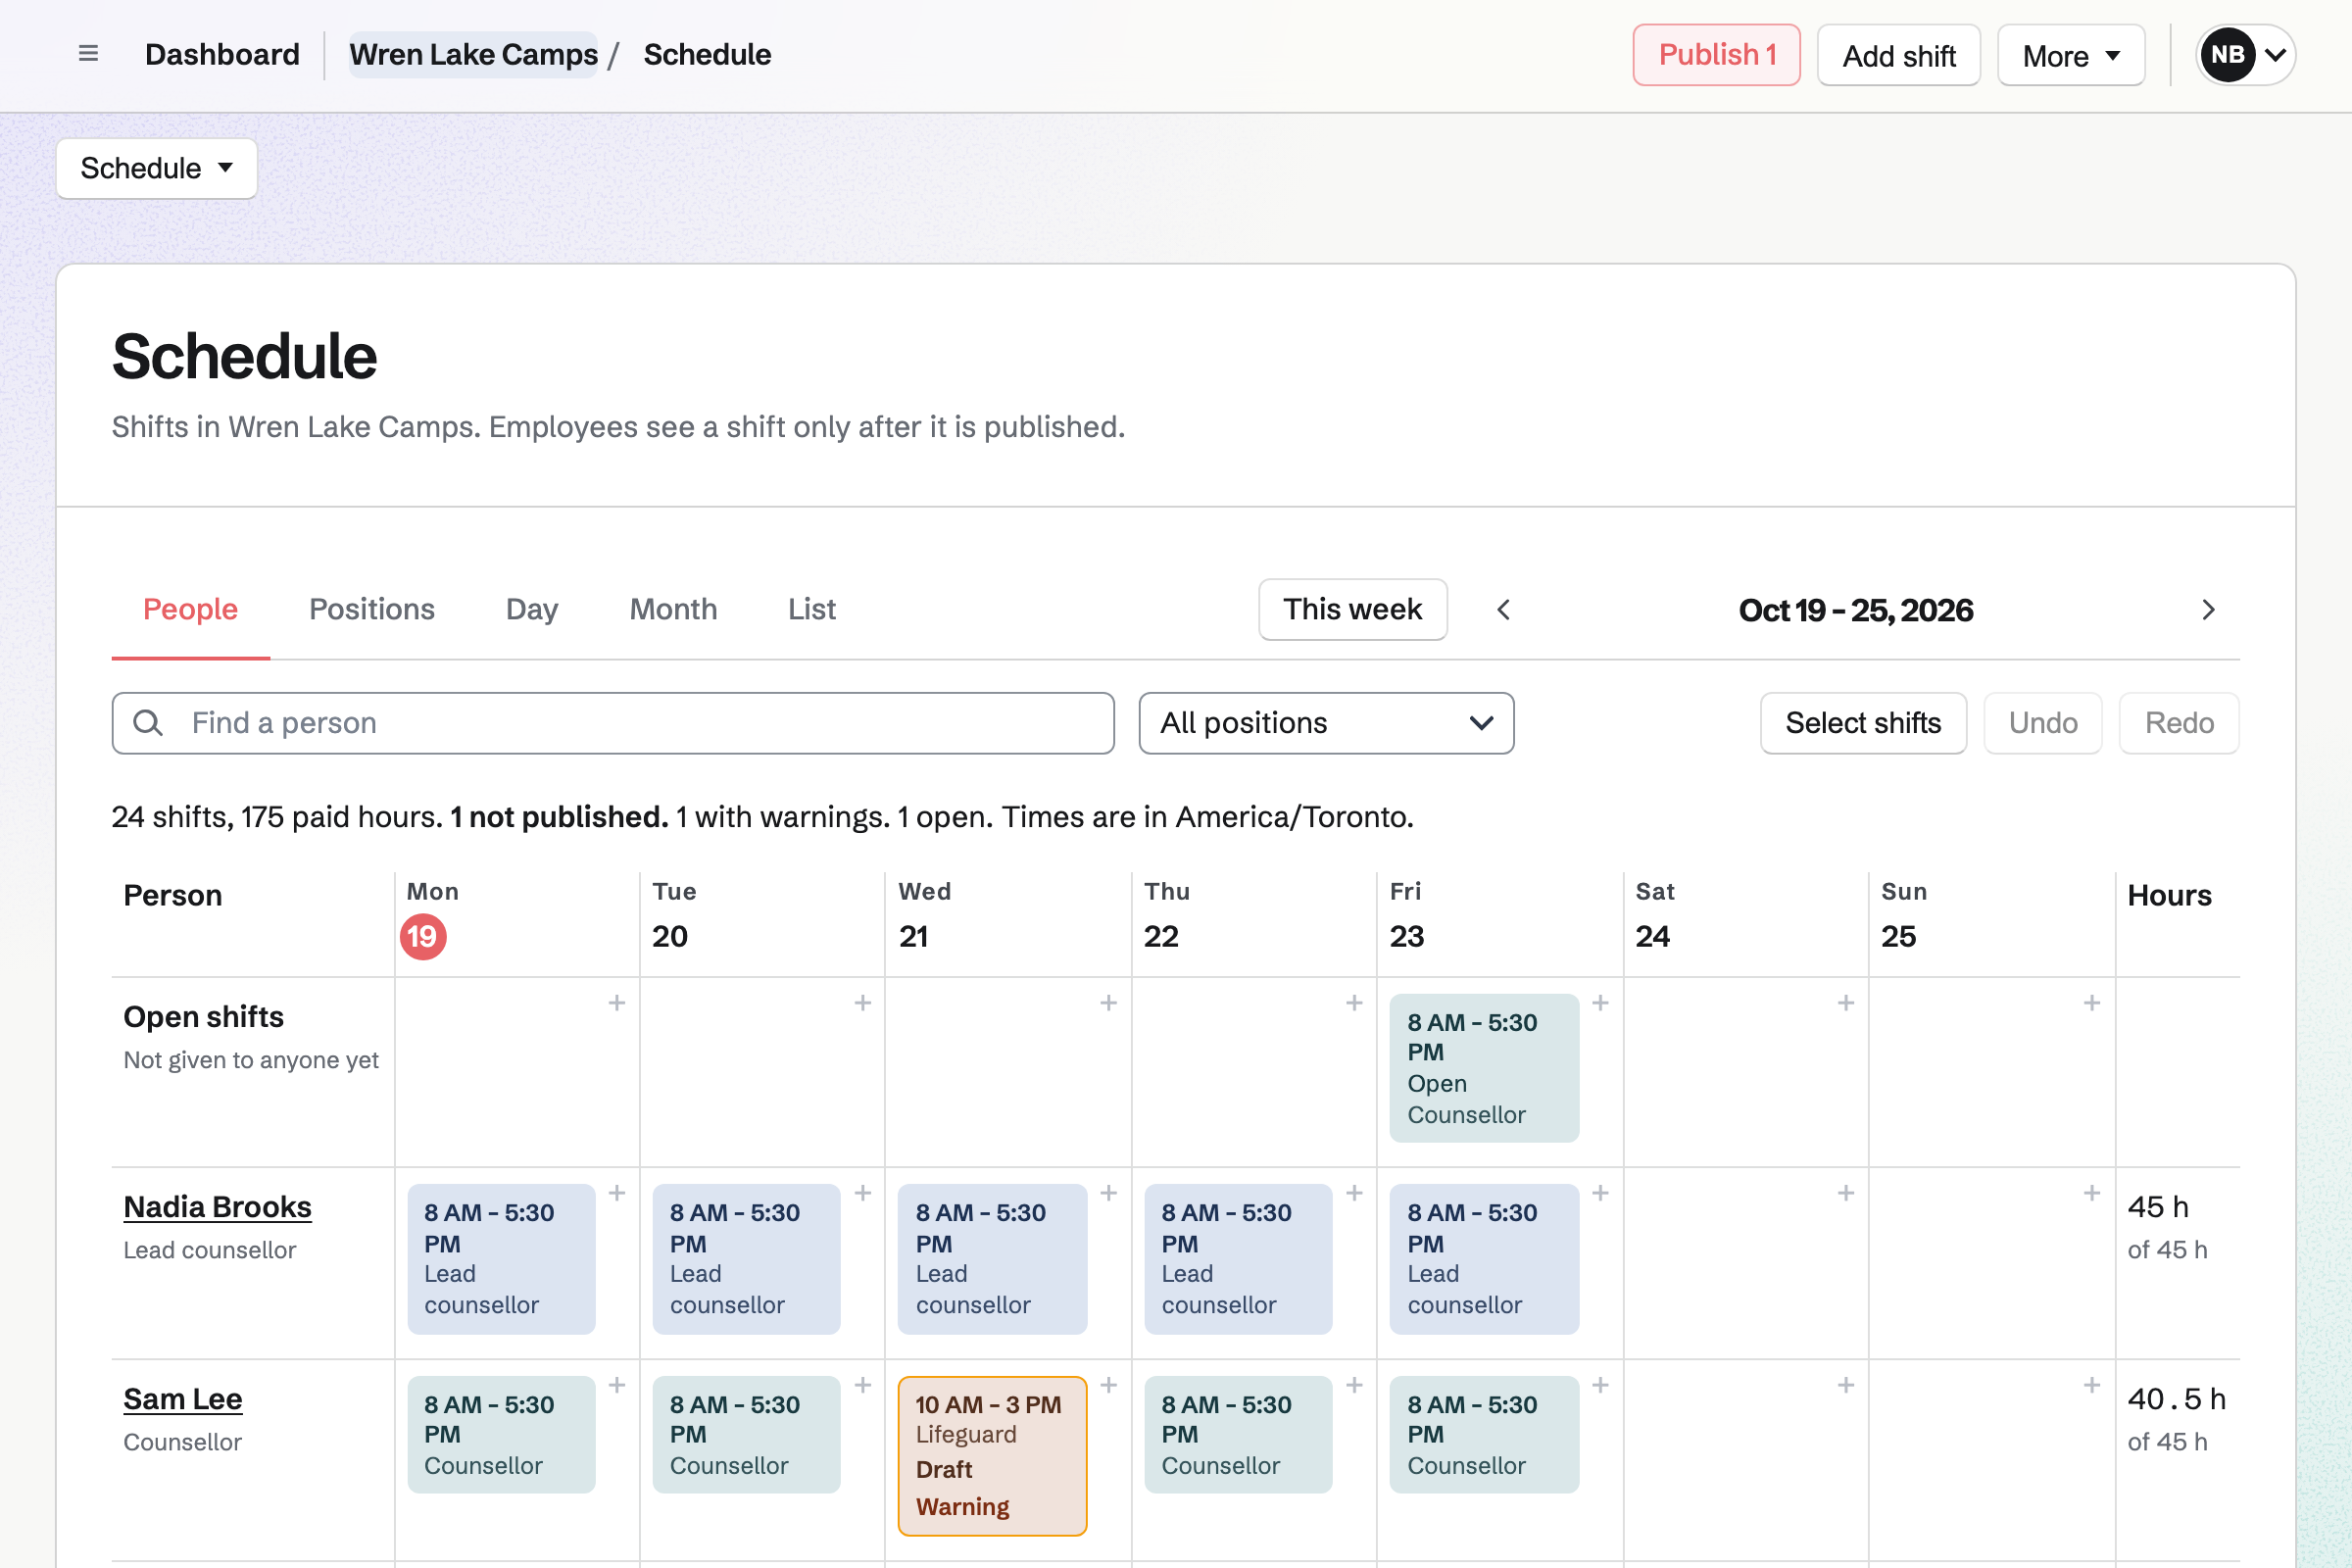Open Friday open Counsellor shift card
Screen dimensions: 2352x1568
(x=1484, y=1068)
